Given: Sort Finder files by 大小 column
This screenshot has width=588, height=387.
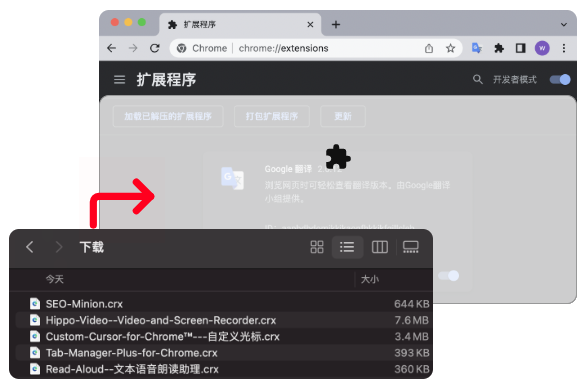Looking at the screenshot, I should click(370, 279).
